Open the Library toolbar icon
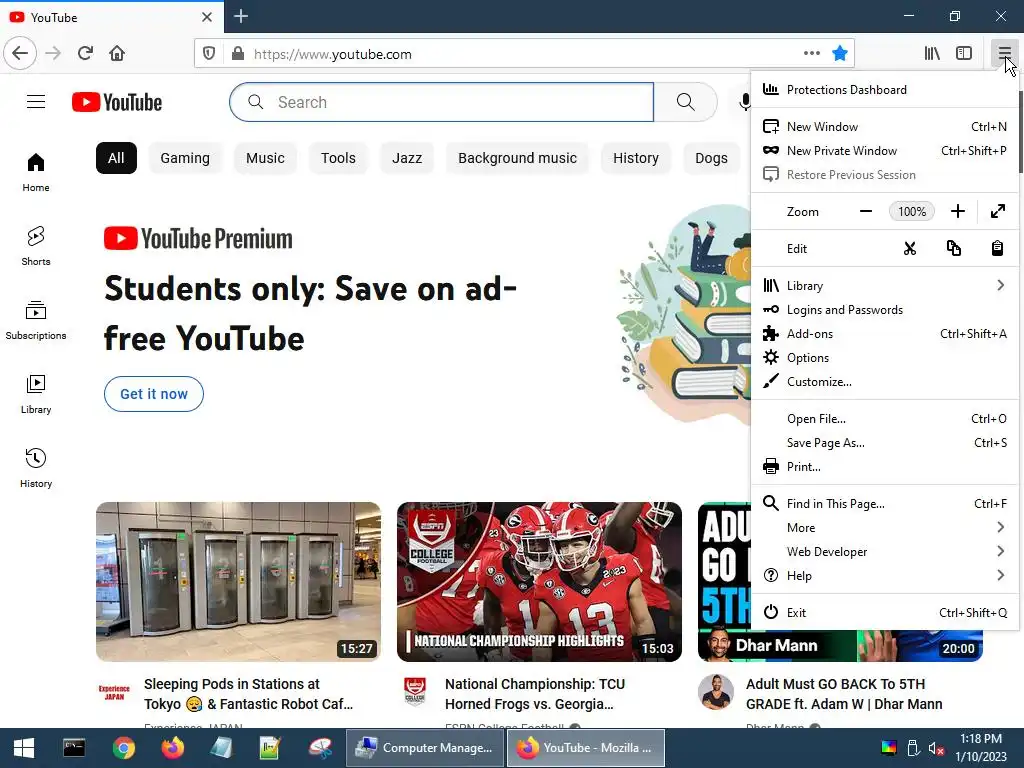Screen dimensions: 1024x768 [x=932, y=53]
